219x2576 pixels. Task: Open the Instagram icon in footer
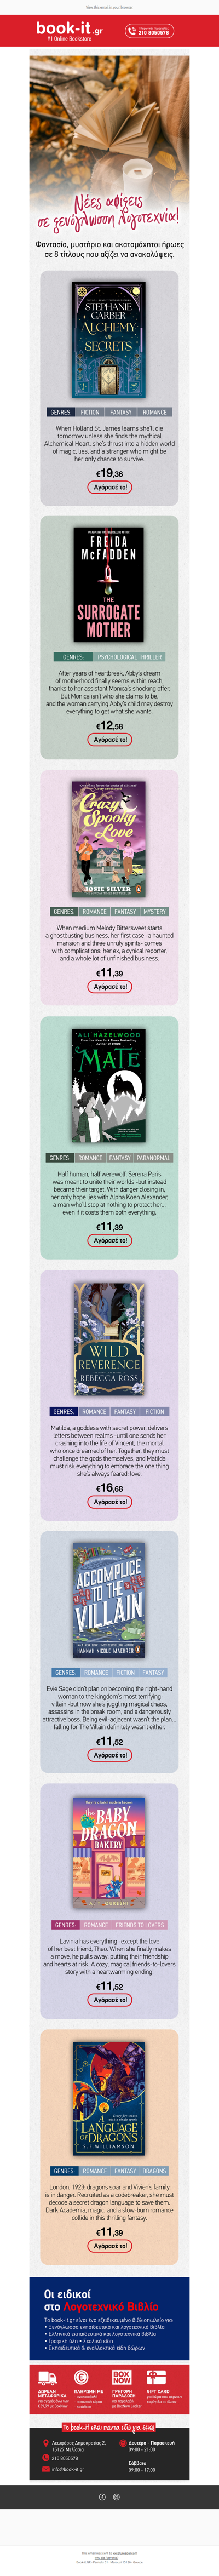tap(116, 2496)
